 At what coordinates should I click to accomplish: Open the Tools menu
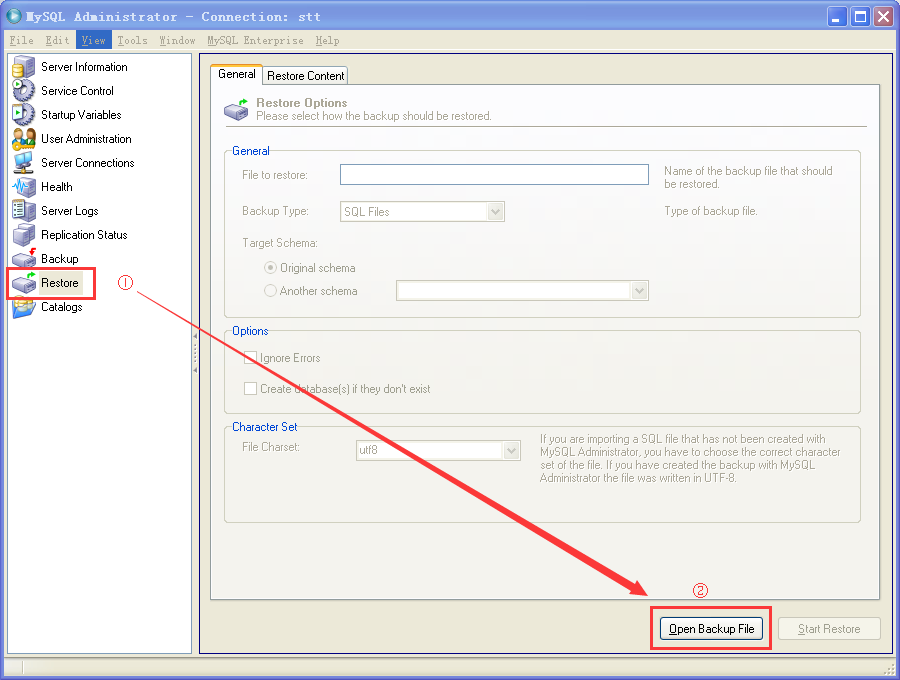pyautogui.click(x=133, y=40)
